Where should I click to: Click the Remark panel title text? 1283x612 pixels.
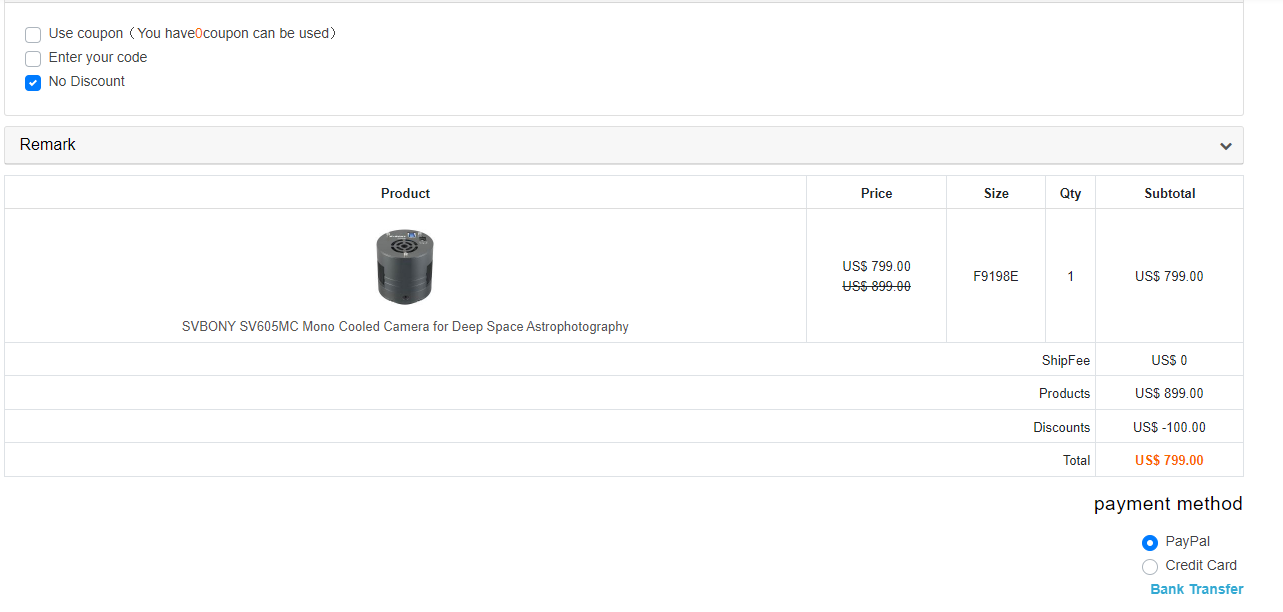coord(48,145)
